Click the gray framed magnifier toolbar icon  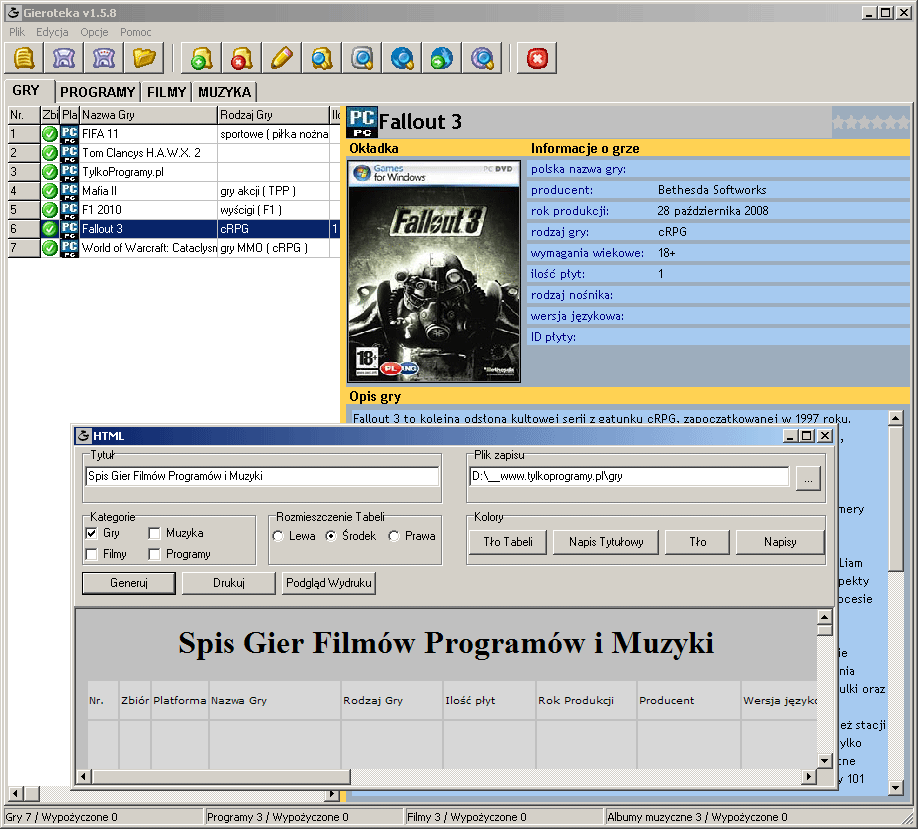tap(362, 58)
